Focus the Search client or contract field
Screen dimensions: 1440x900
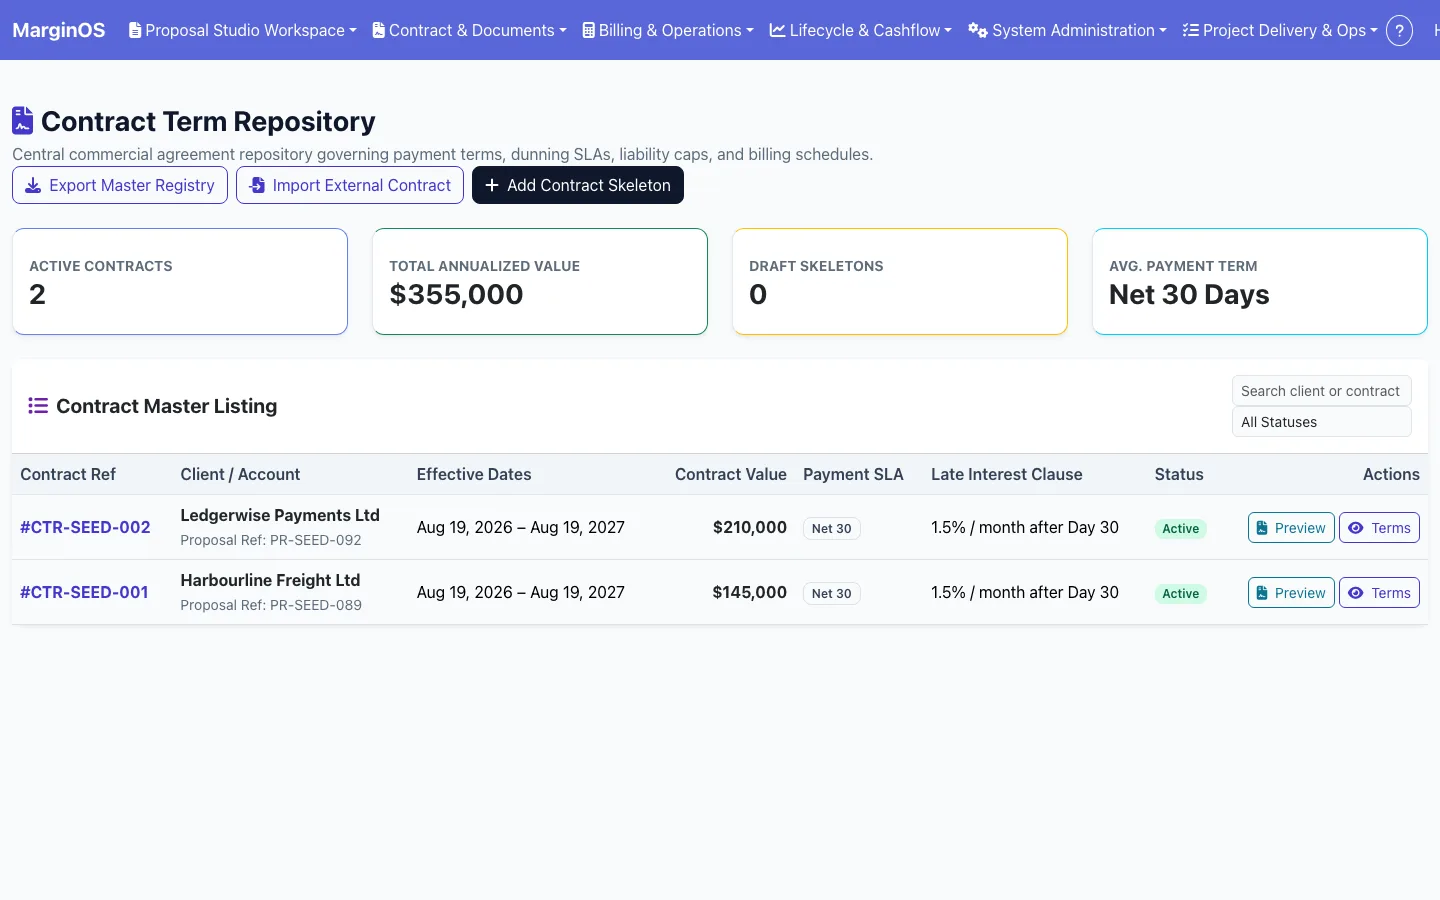pyautogui.click(x=1322, y=391)
